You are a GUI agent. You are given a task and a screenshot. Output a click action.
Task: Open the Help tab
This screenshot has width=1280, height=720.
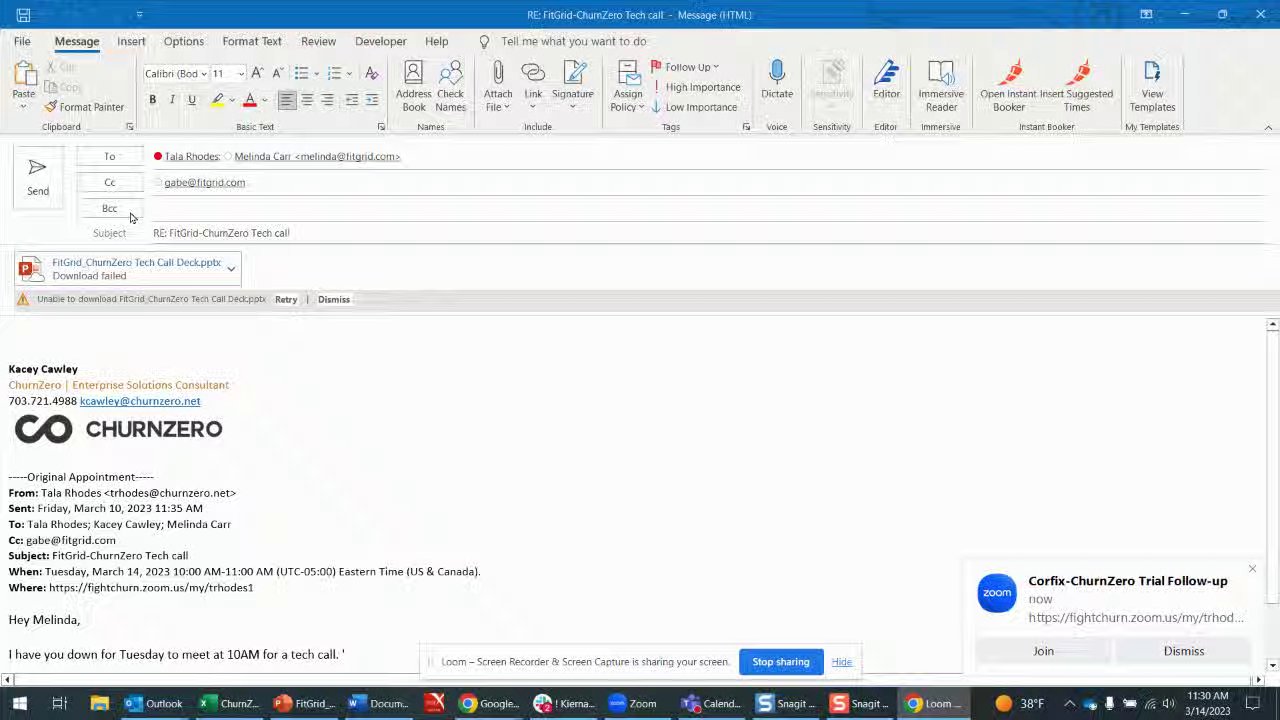click(436, 41)
